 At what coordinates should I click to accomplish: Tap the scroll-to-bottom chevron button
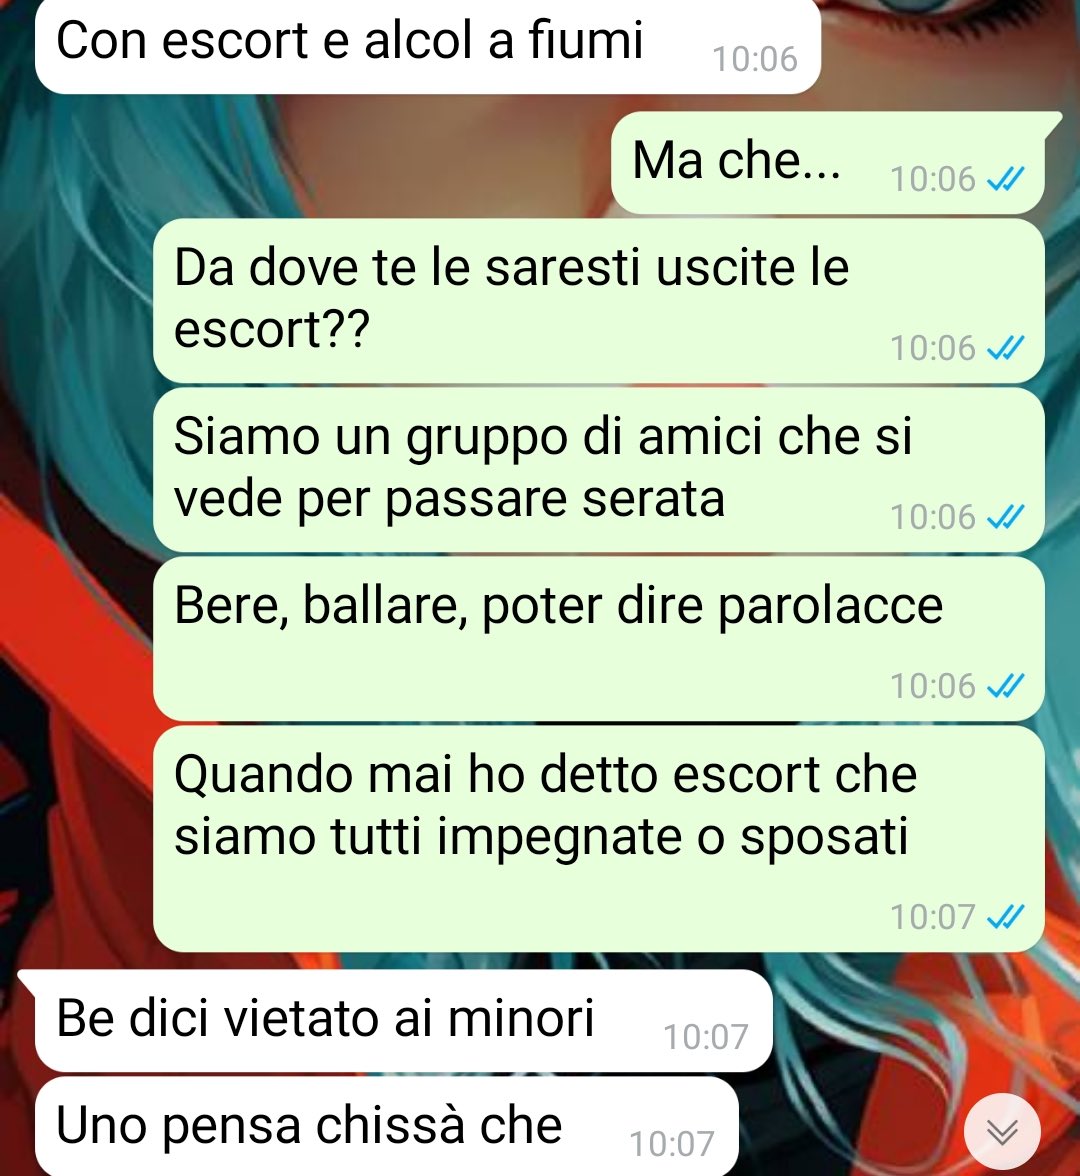pyautogui.click(x=1002, y=1132)
